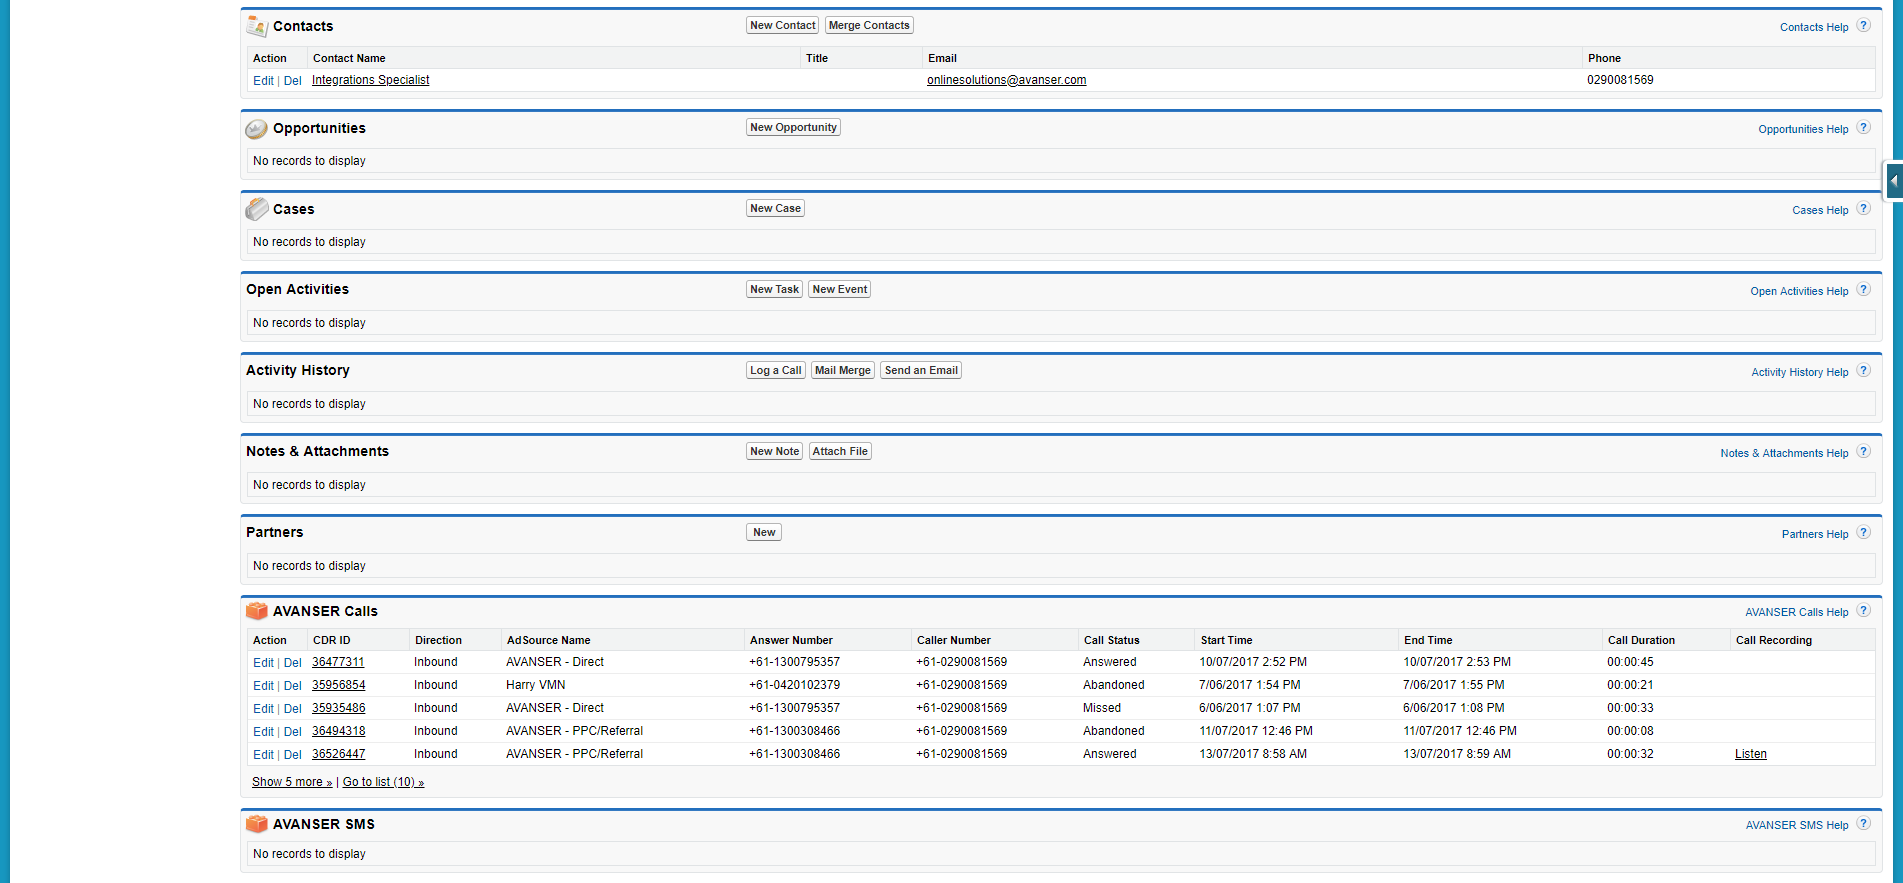The width and height of the screenshot is (1903, 883).
Task: Create a New Note
Action: pyautogui.click(x=774, y=452)
